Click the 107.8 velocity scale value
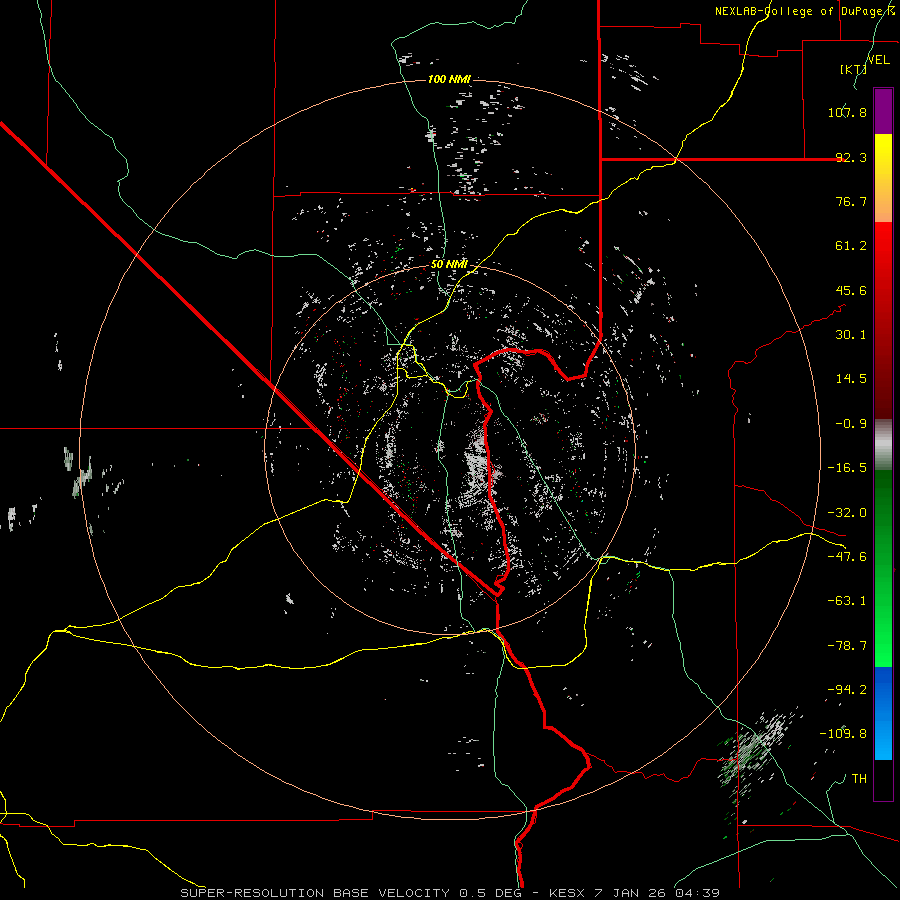 pyautogui.click(x=847, y=112)
